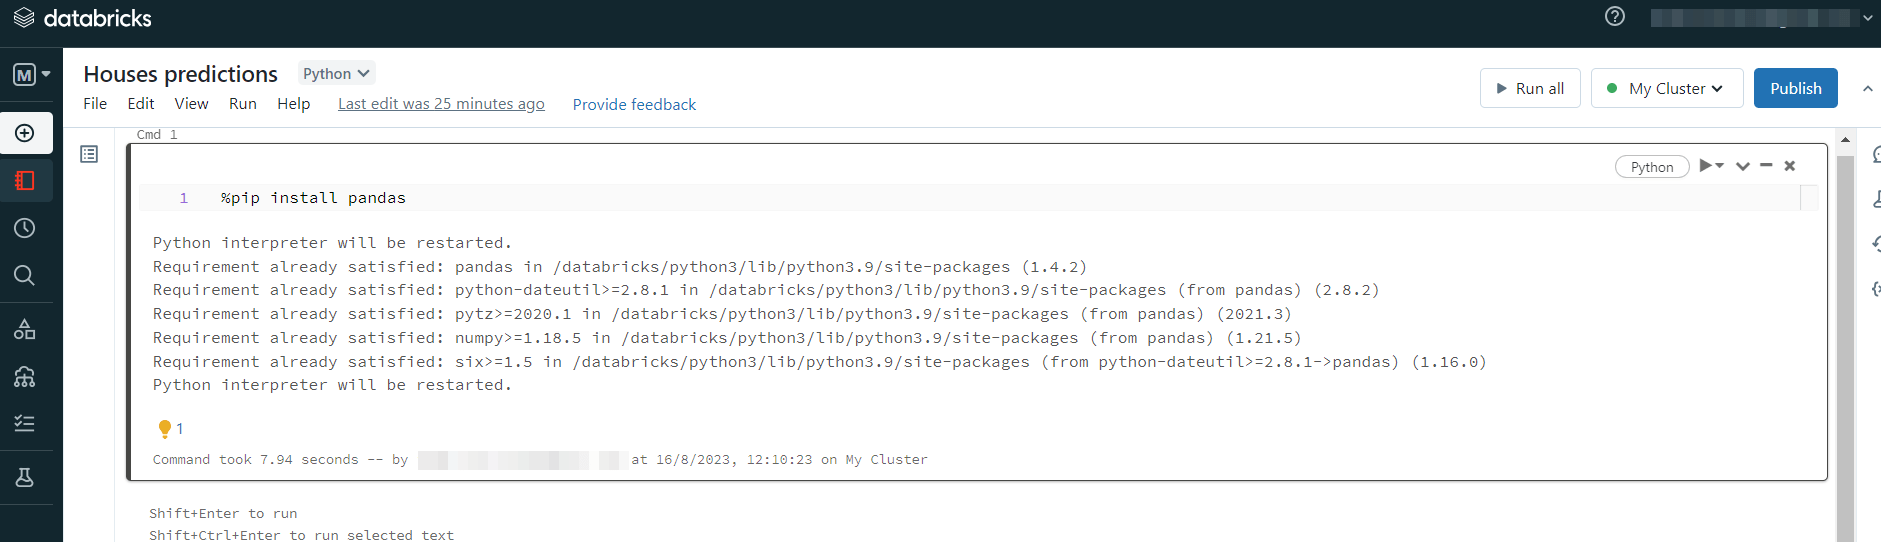Collapse the notebook header with the chevron
The image size is (1881, 542).
[x=1867, y=88]
